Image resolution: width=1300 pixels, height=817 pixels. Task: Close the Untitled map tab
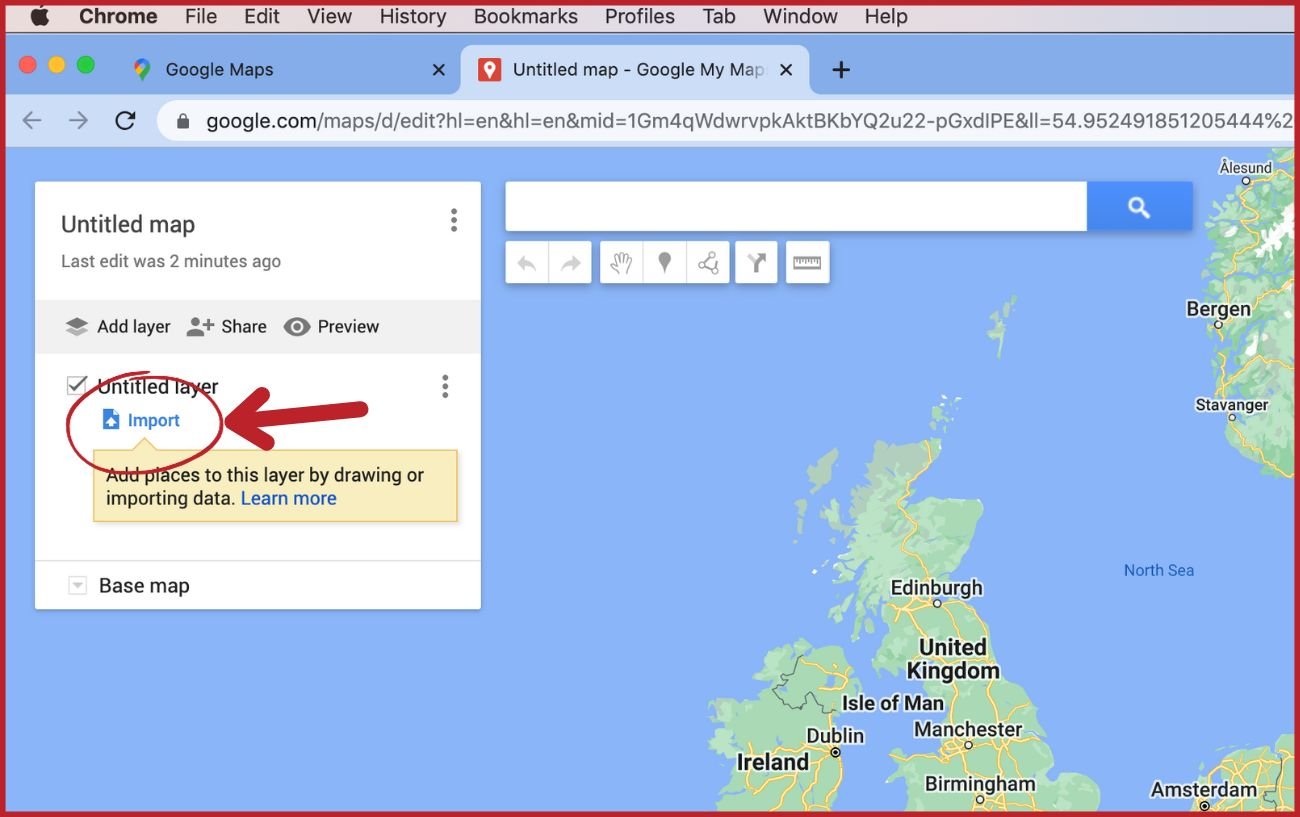[786, 70]
